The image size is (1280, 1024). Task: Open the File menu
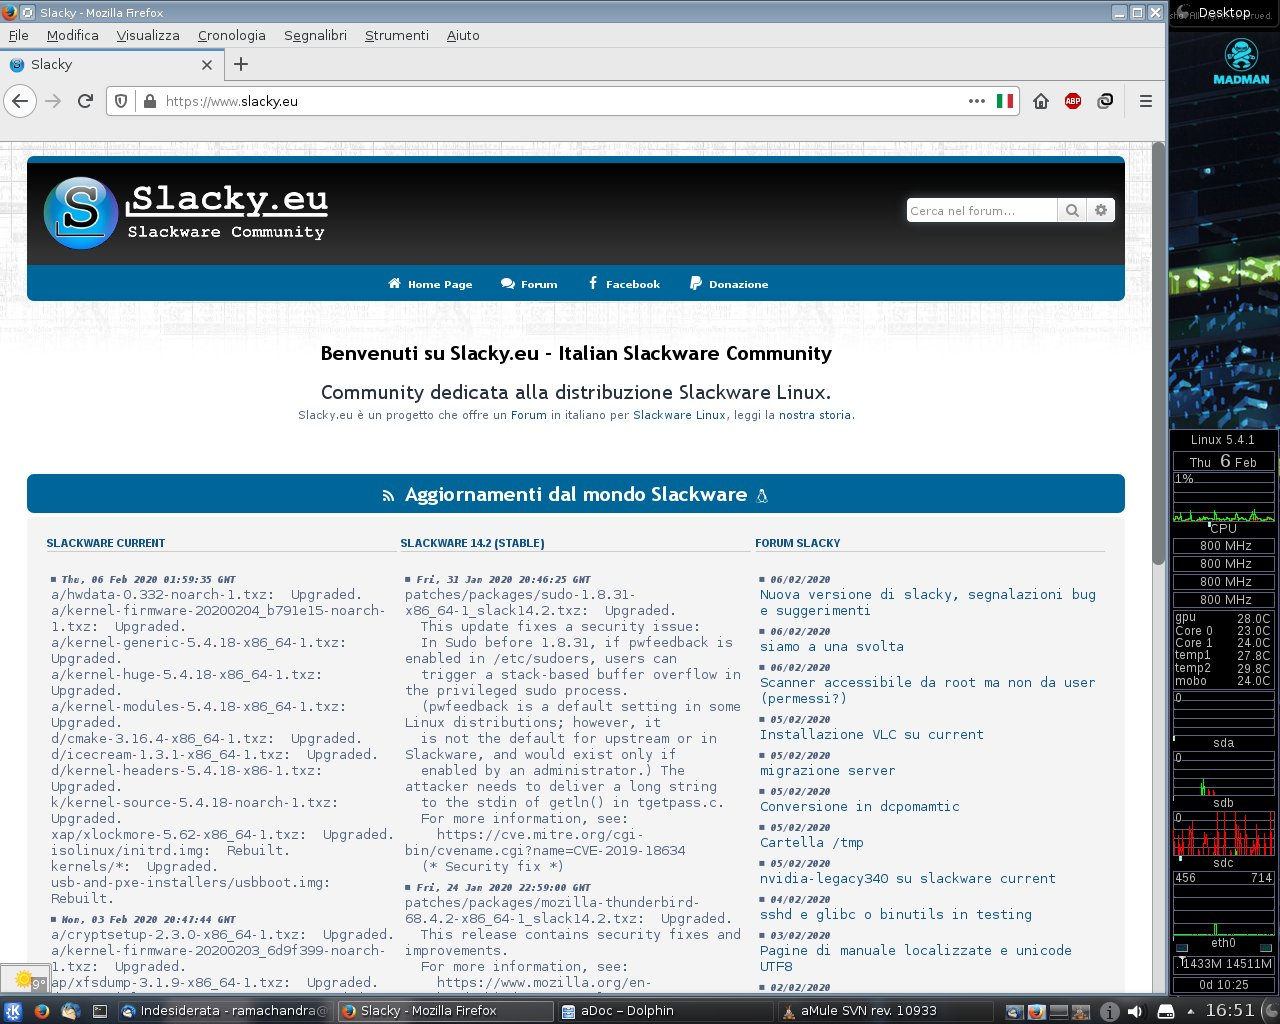point(18,35)
